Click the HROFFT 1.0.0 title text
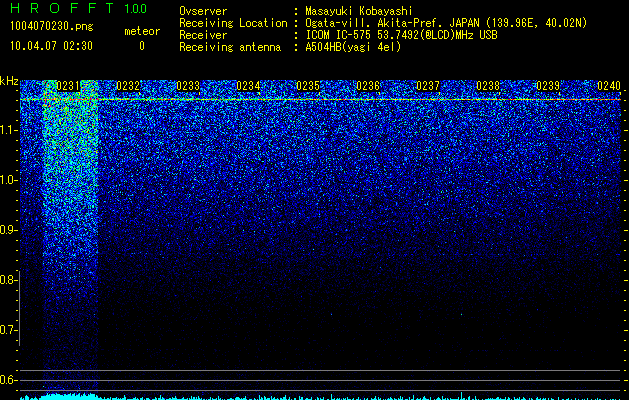Image resolution: width=629 pixels, height=400 pixels. click(78, 8)
